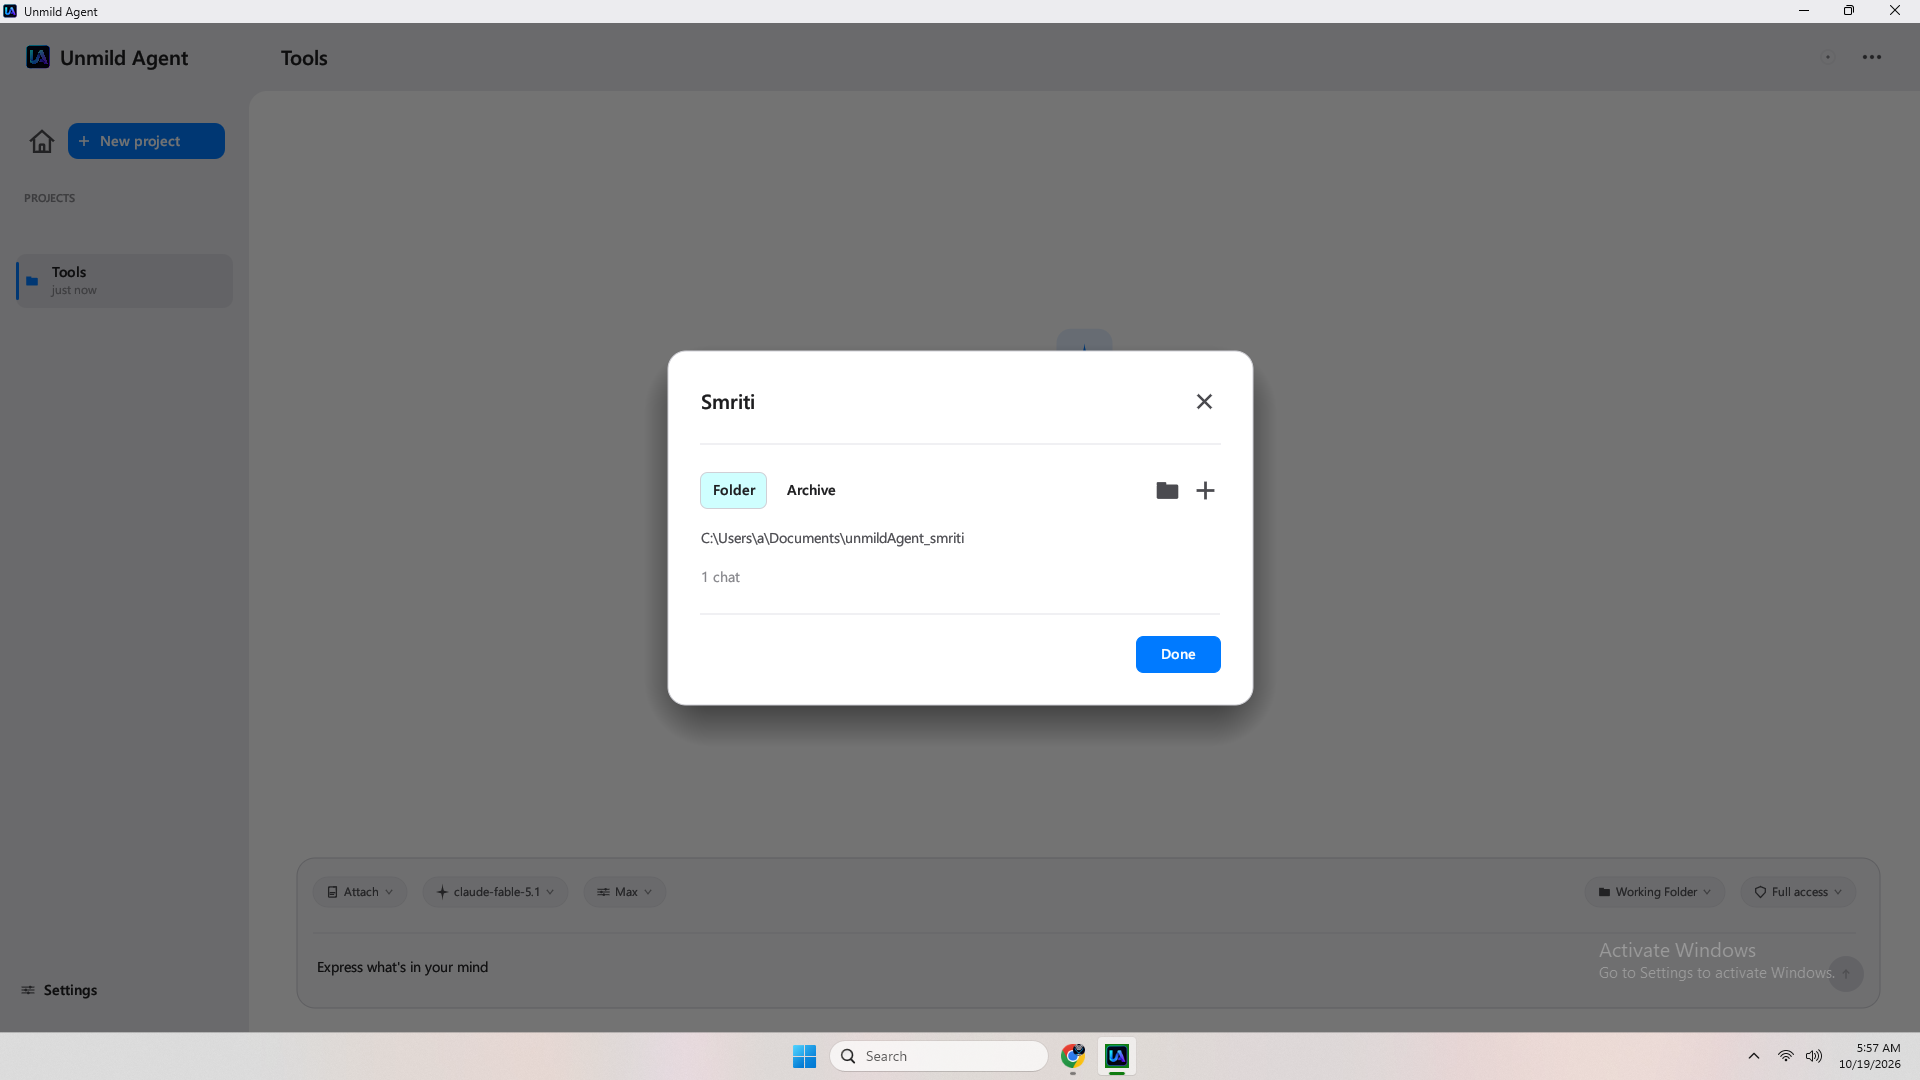The width and height of the screenshot is (1920, 1080).
Task: Open the Windows Start menu
Action: click(x=804, y=1056)
